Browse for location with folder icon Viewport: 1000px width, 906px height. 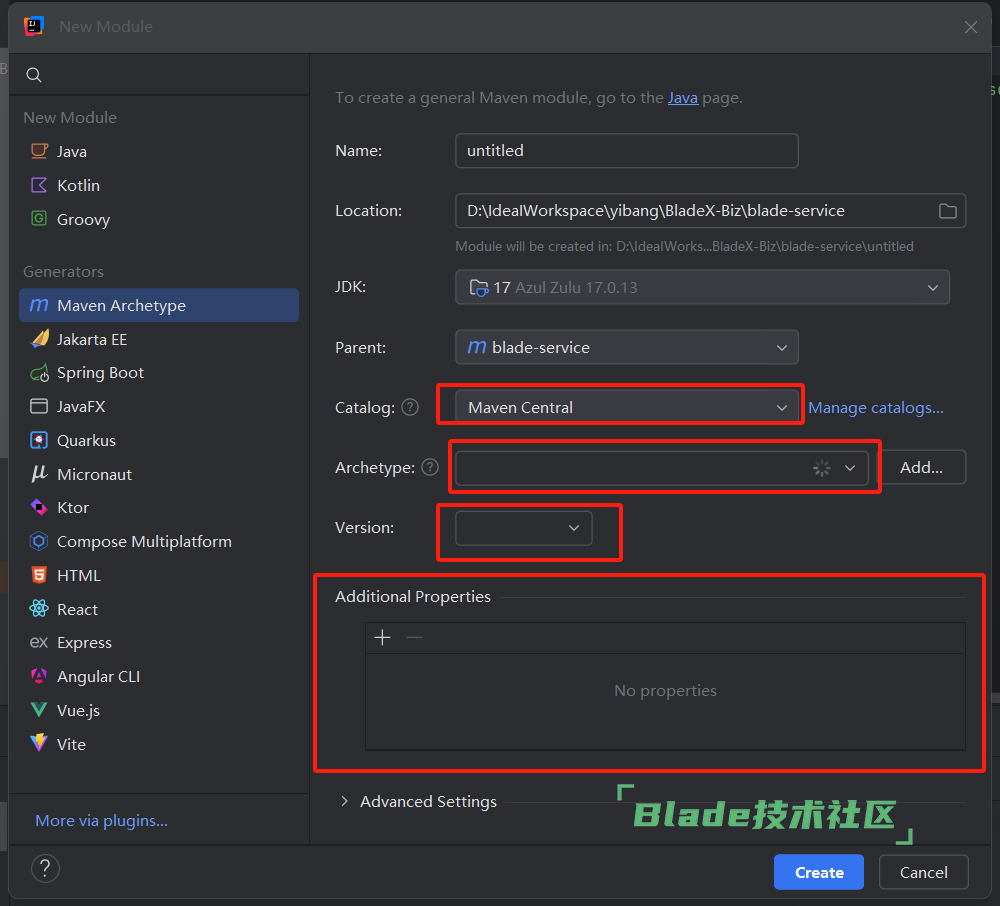pyautogui.click(x=948, y=211)
